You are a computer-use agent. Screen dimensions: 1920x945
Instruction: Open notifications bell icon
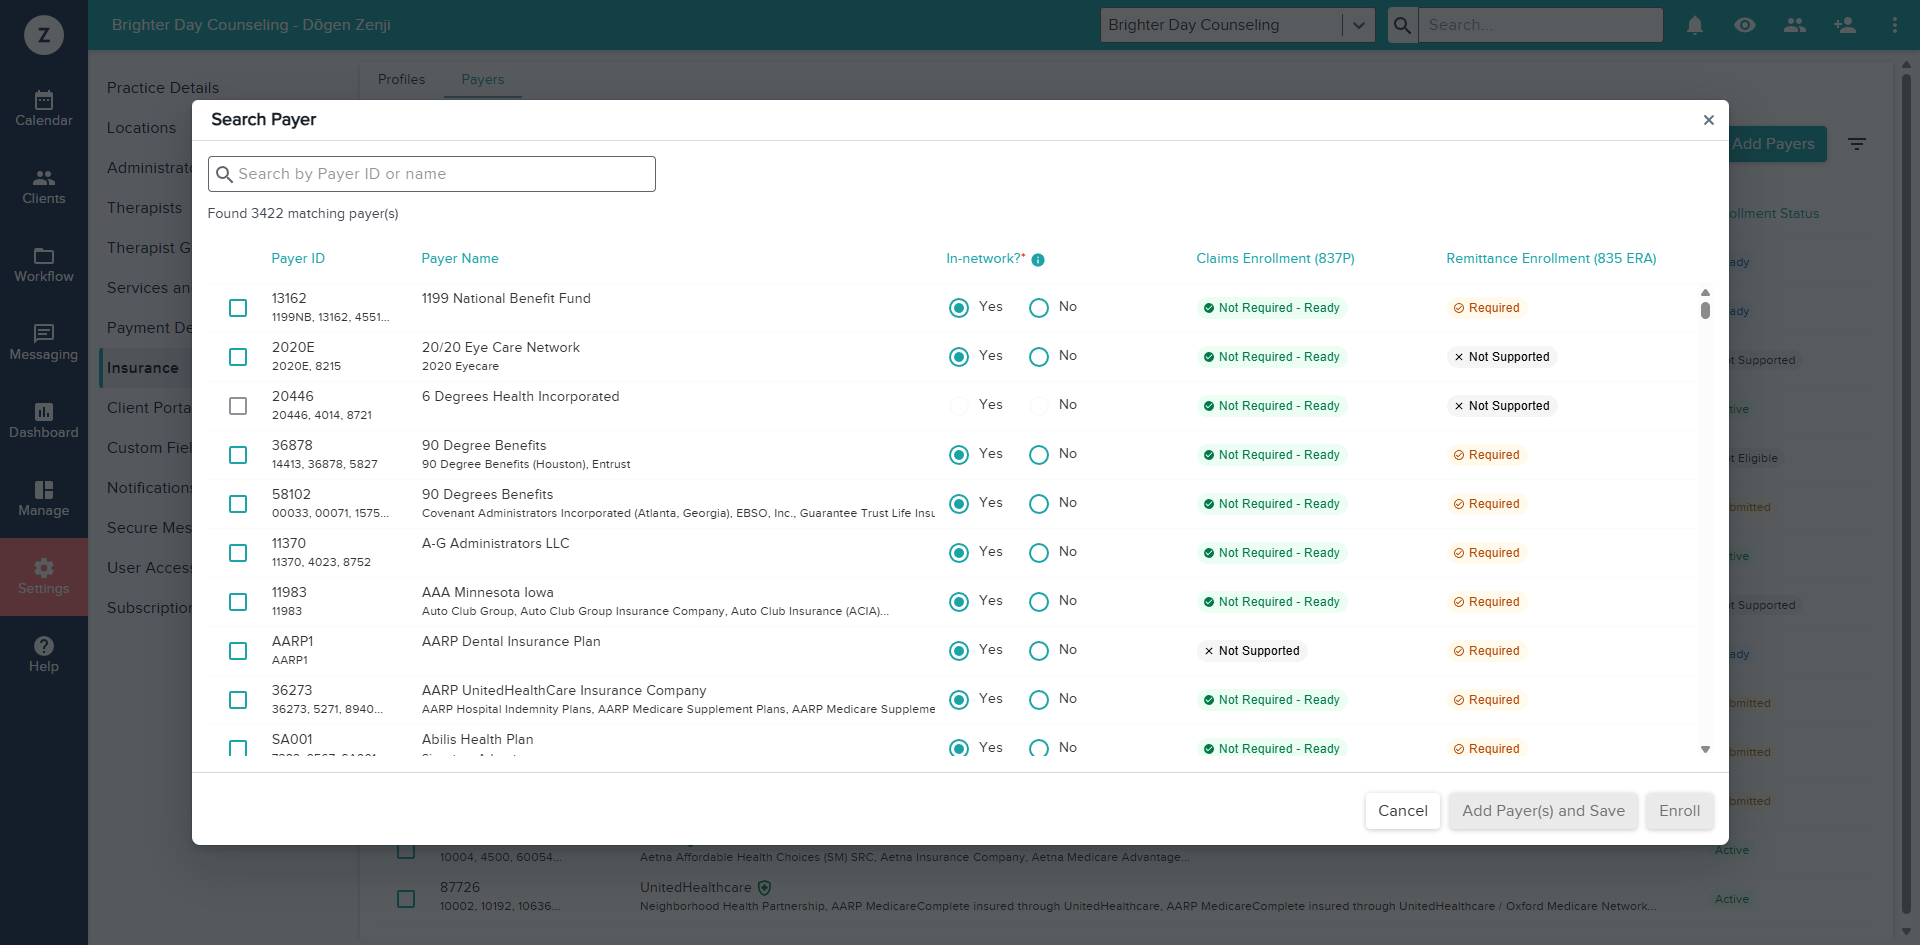coord(1695,25)
